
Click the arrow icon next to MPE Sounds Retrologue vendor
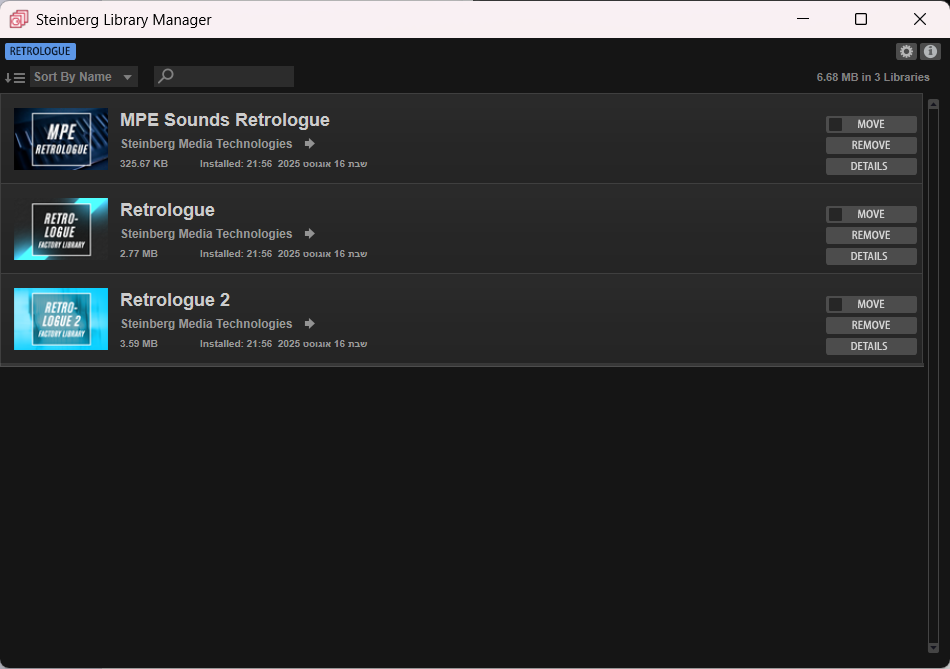pos(310,144)
